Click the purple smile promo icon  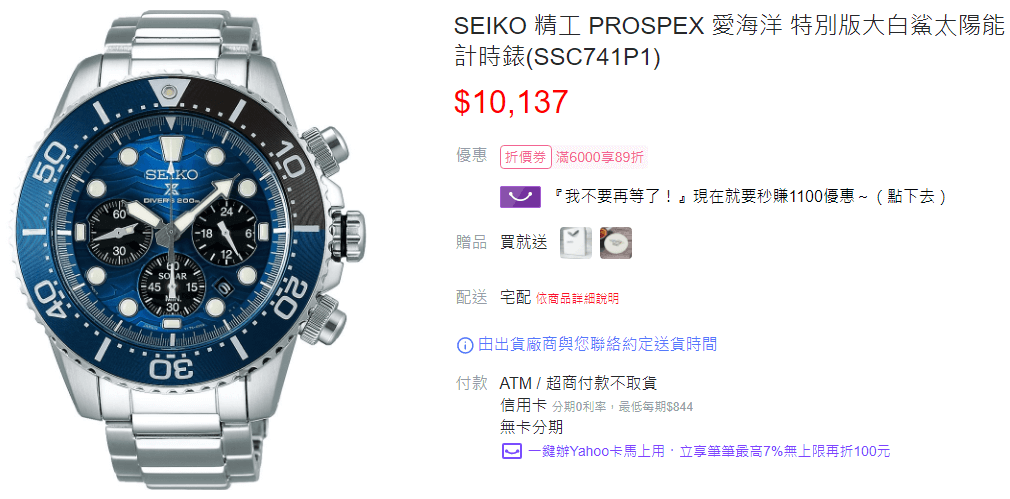(521, 196)
